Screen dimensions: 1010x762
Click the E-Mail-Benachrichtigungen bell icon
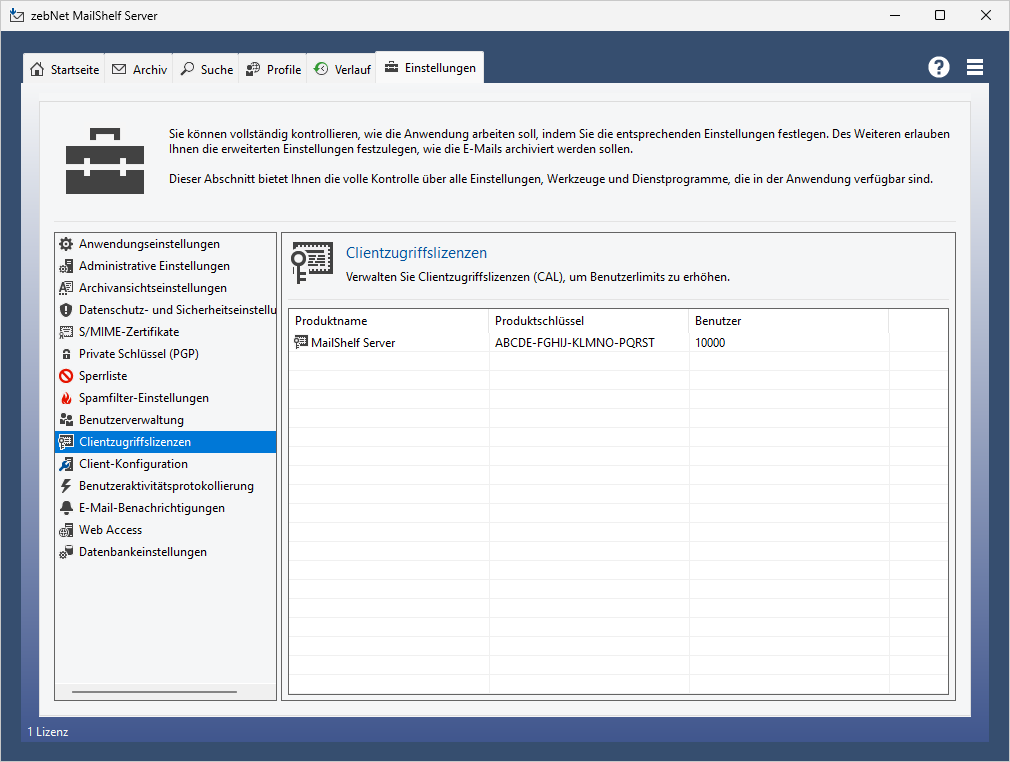66,508
